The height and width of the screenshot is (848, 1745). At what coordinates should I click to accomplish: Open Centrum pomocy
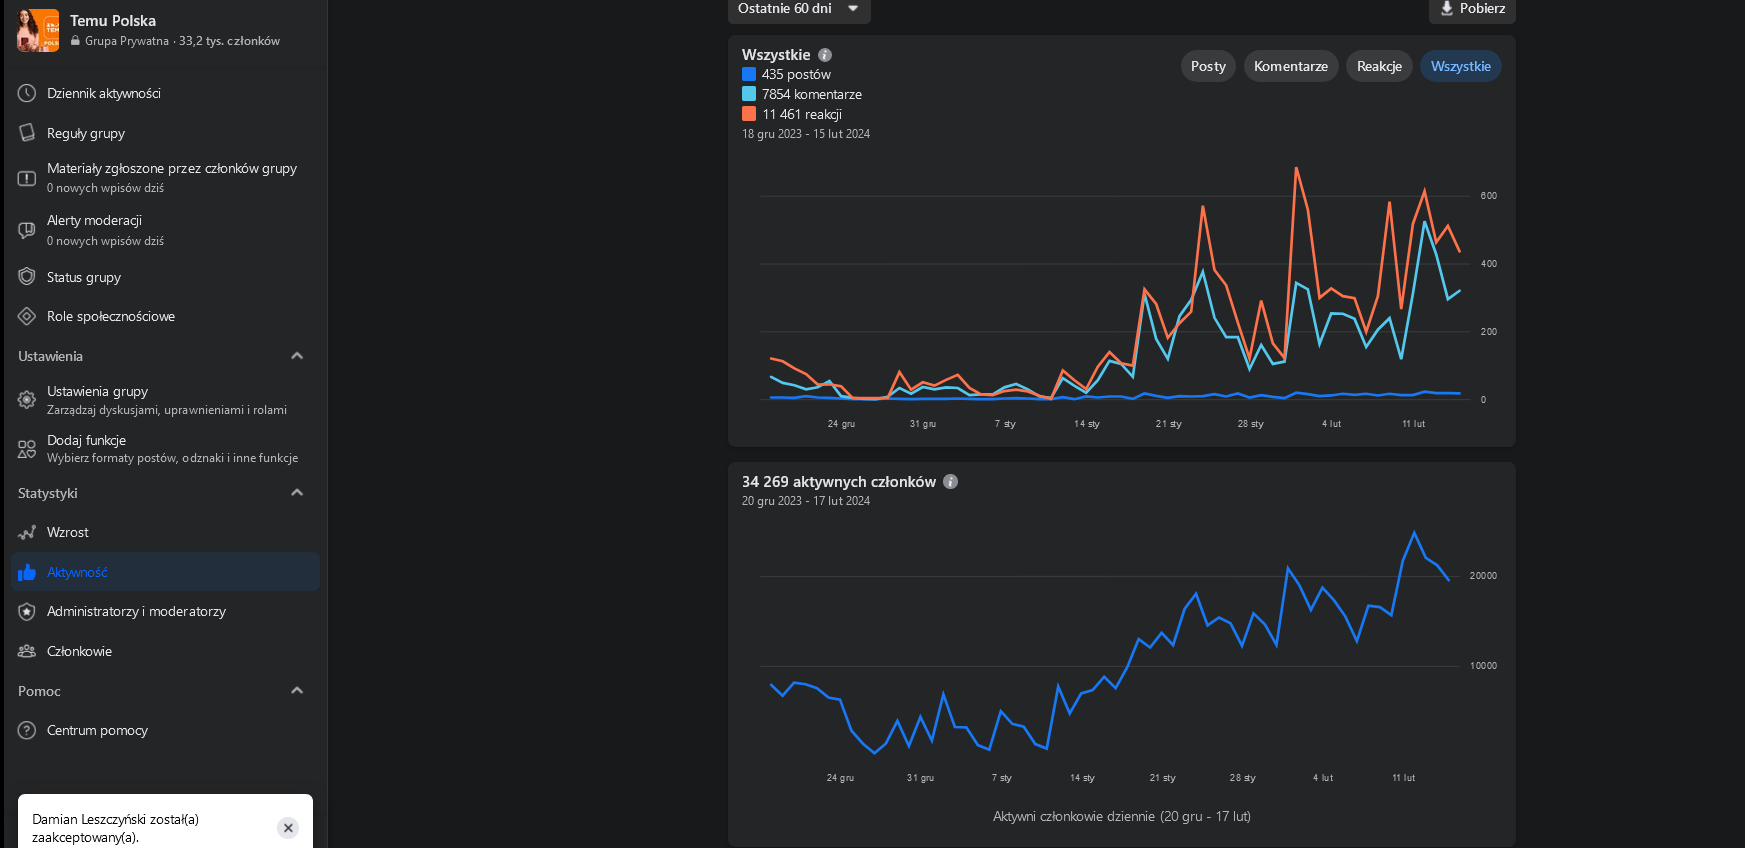(x=165, y=730)
